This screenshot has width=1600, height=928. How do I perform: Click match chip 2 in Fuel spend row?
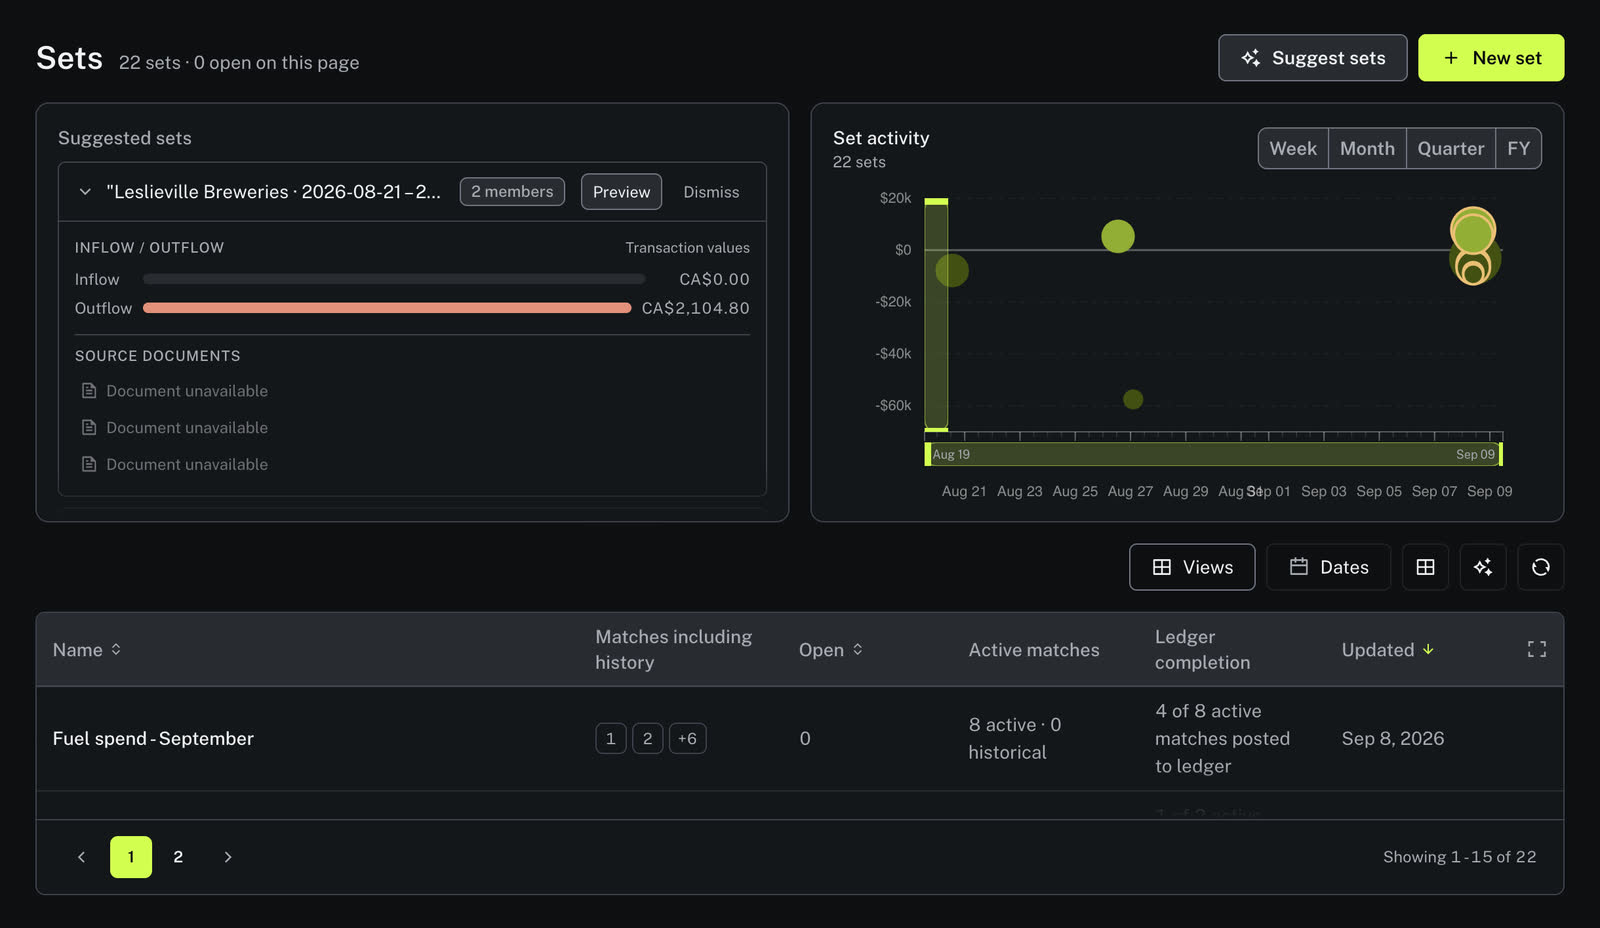pos(647,738)
